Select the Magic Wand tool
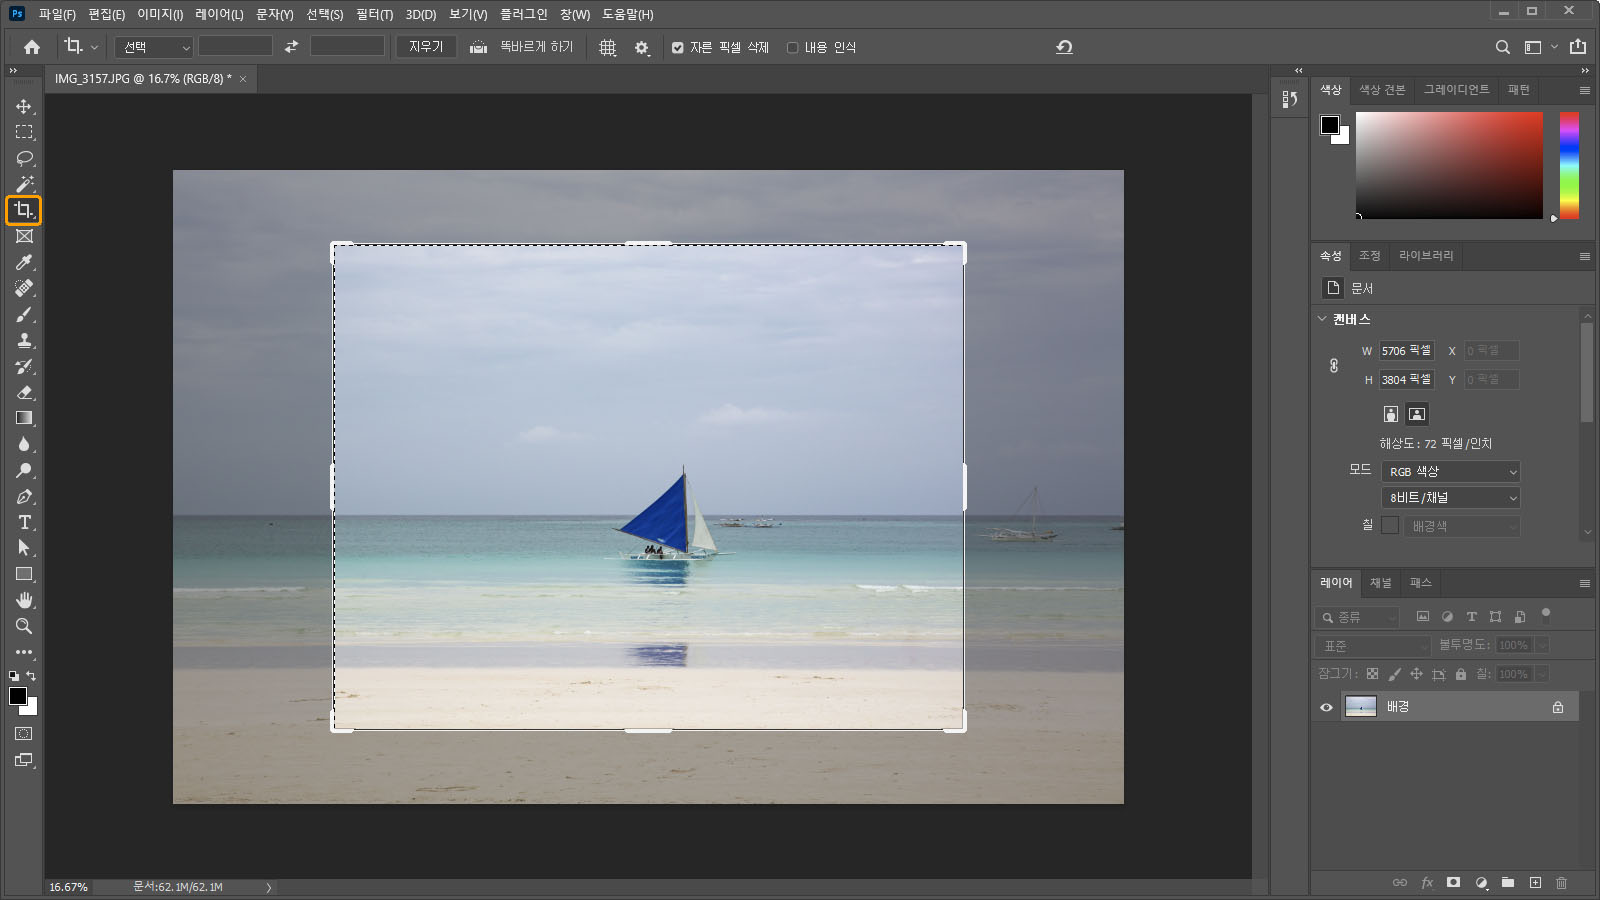Viewport: 1600px width, 900px height. pyautogui.click(x=24, y=184)
